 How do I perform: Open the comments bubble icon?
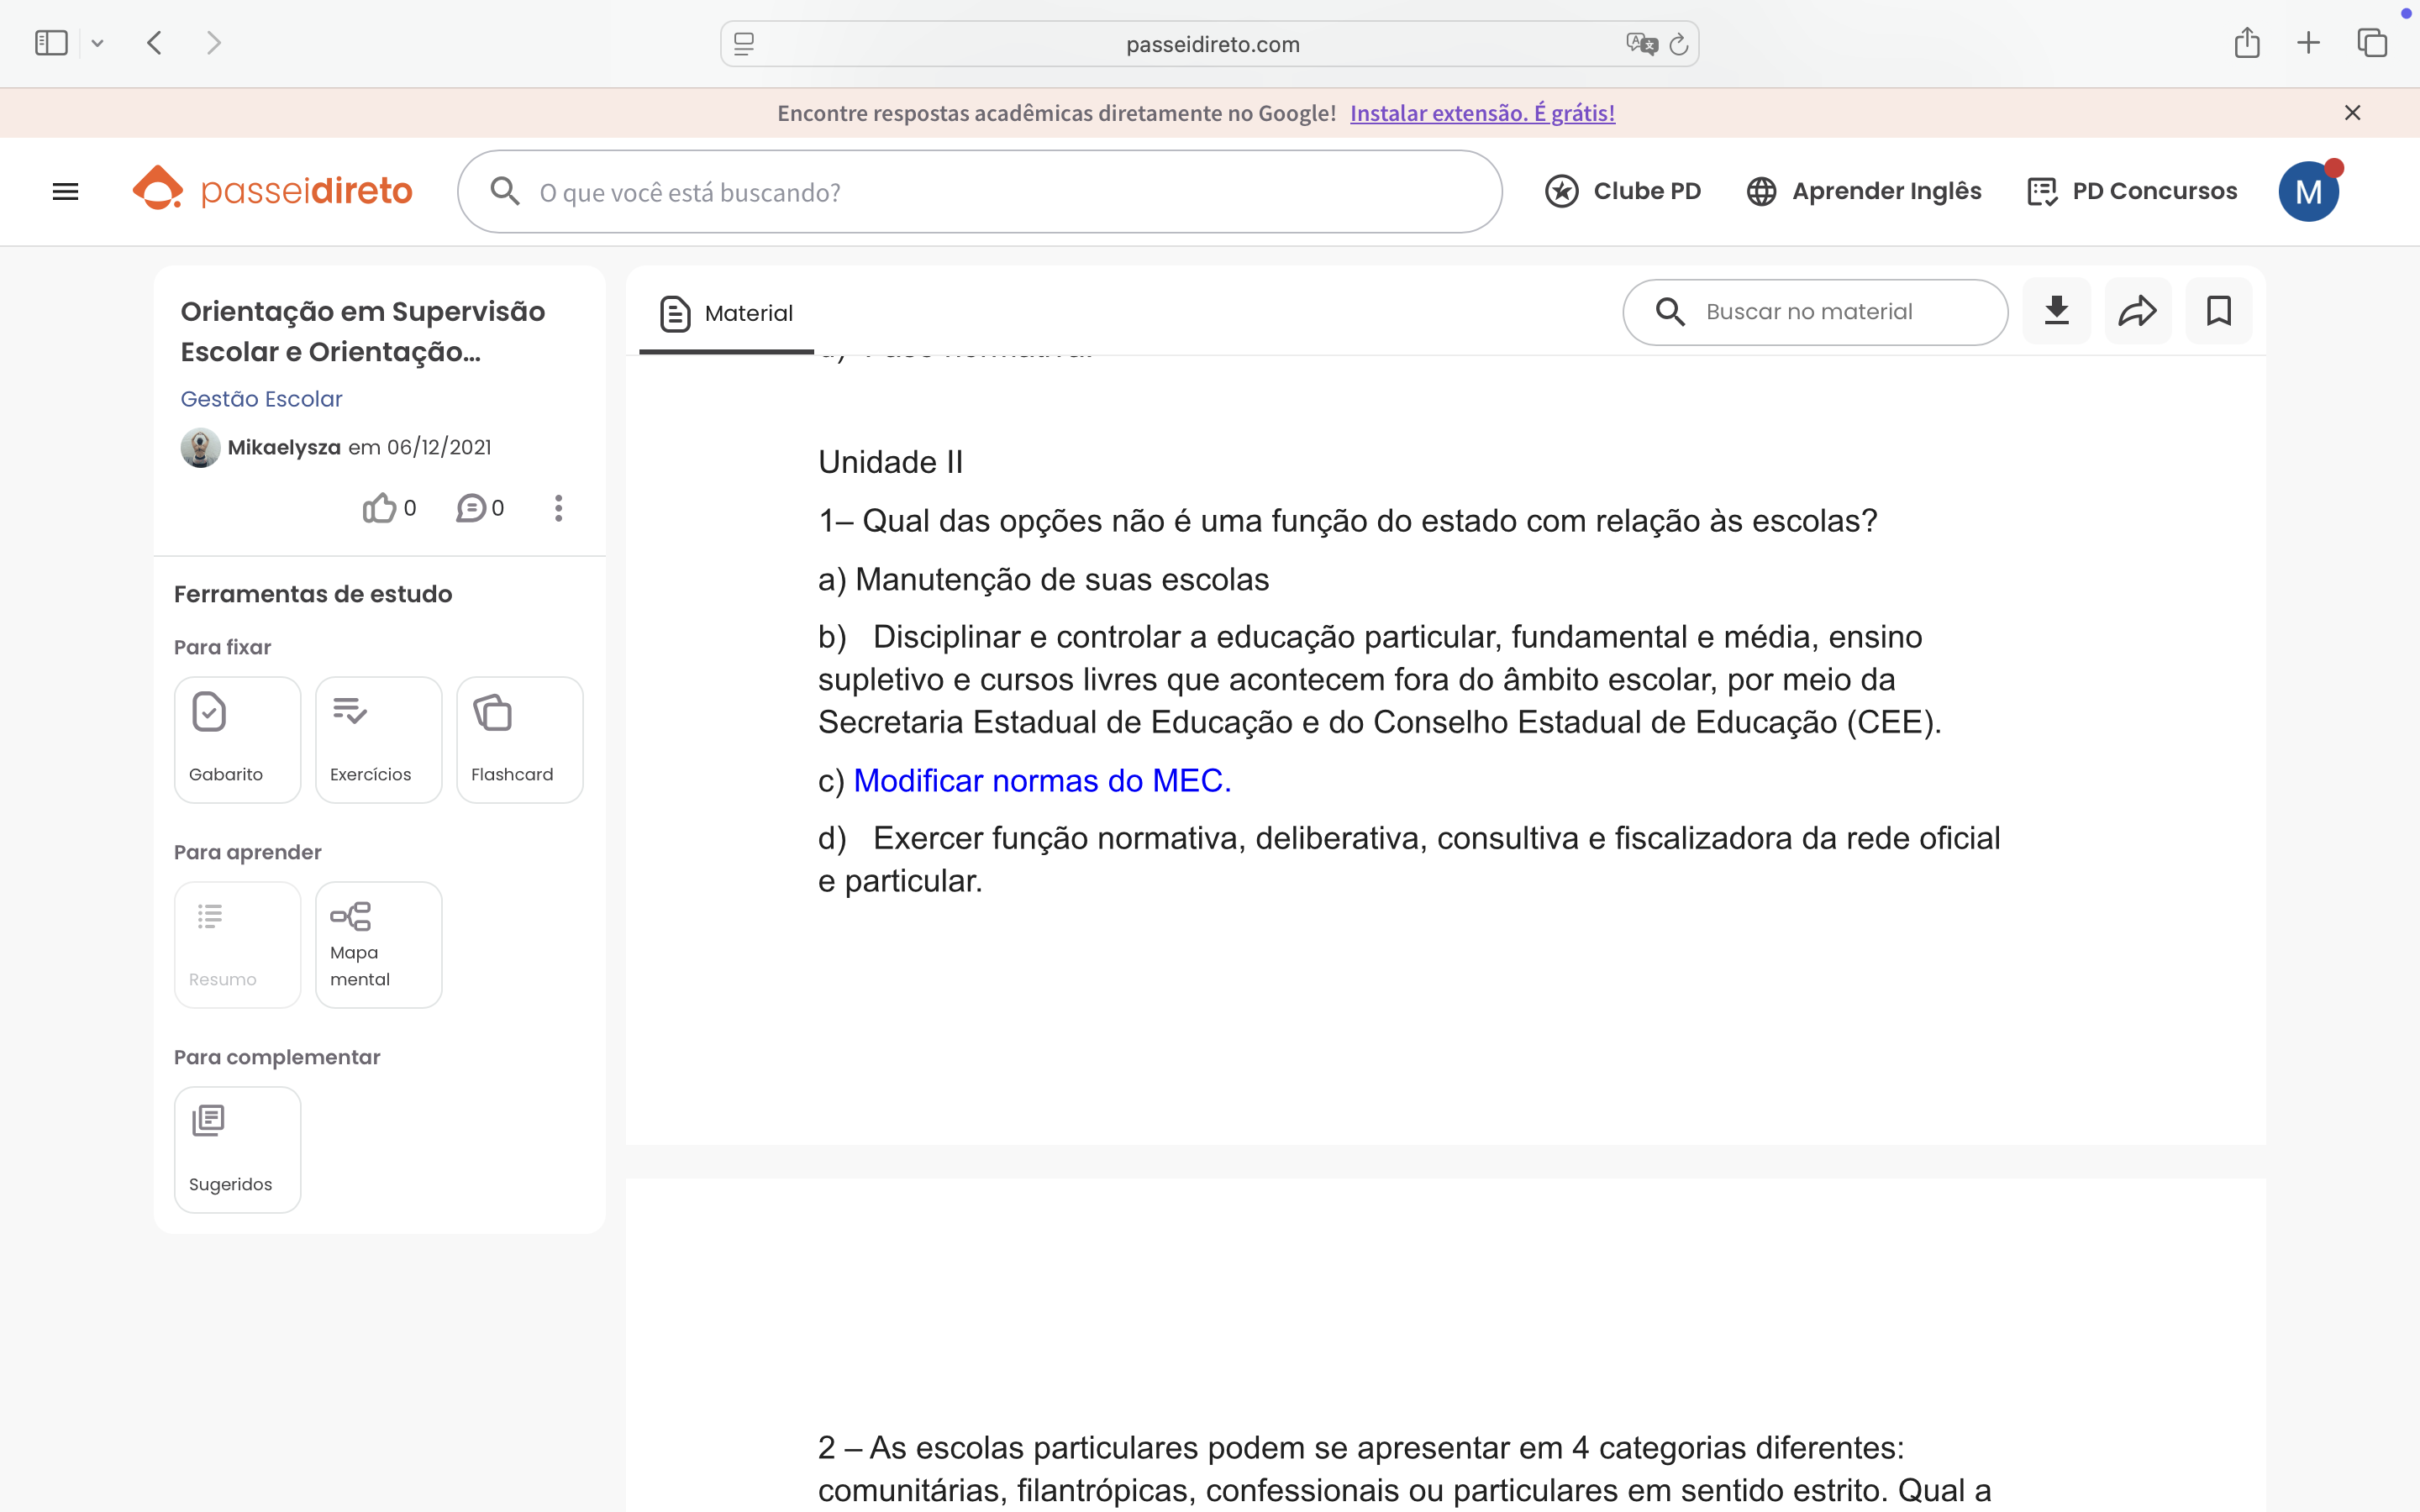pyautogui.click(x=471, y=508)
